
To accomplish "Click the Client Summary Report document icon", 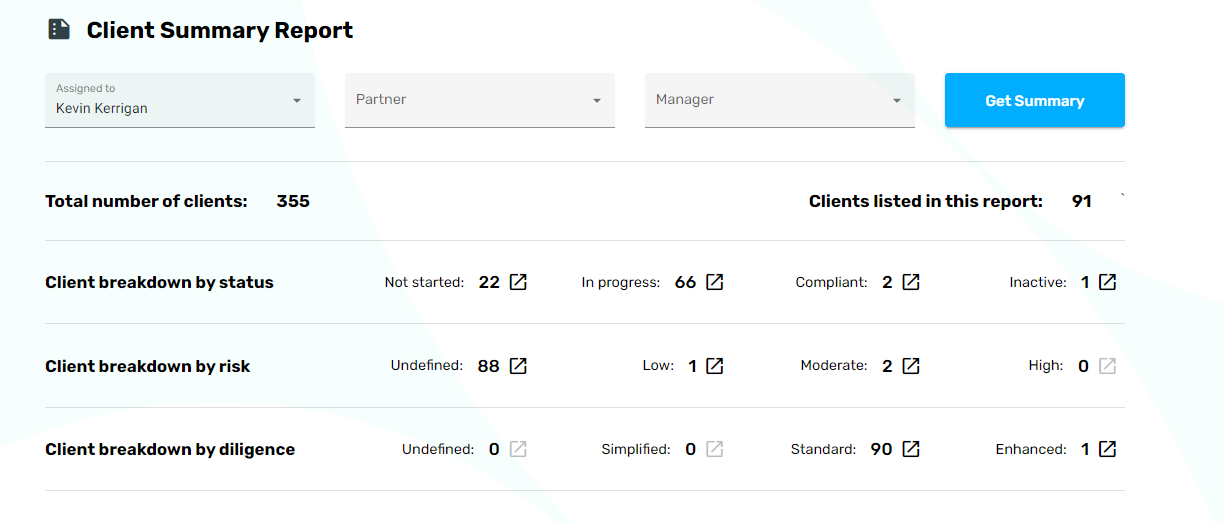I will click(x=59, y=30).
